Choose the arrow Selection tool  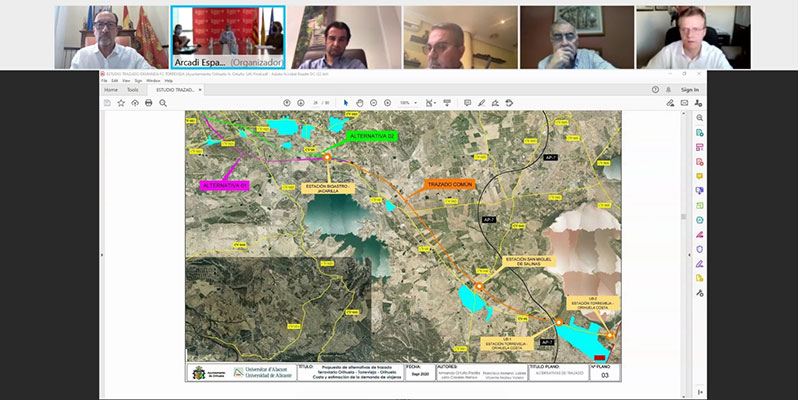(x=346, y=102)
